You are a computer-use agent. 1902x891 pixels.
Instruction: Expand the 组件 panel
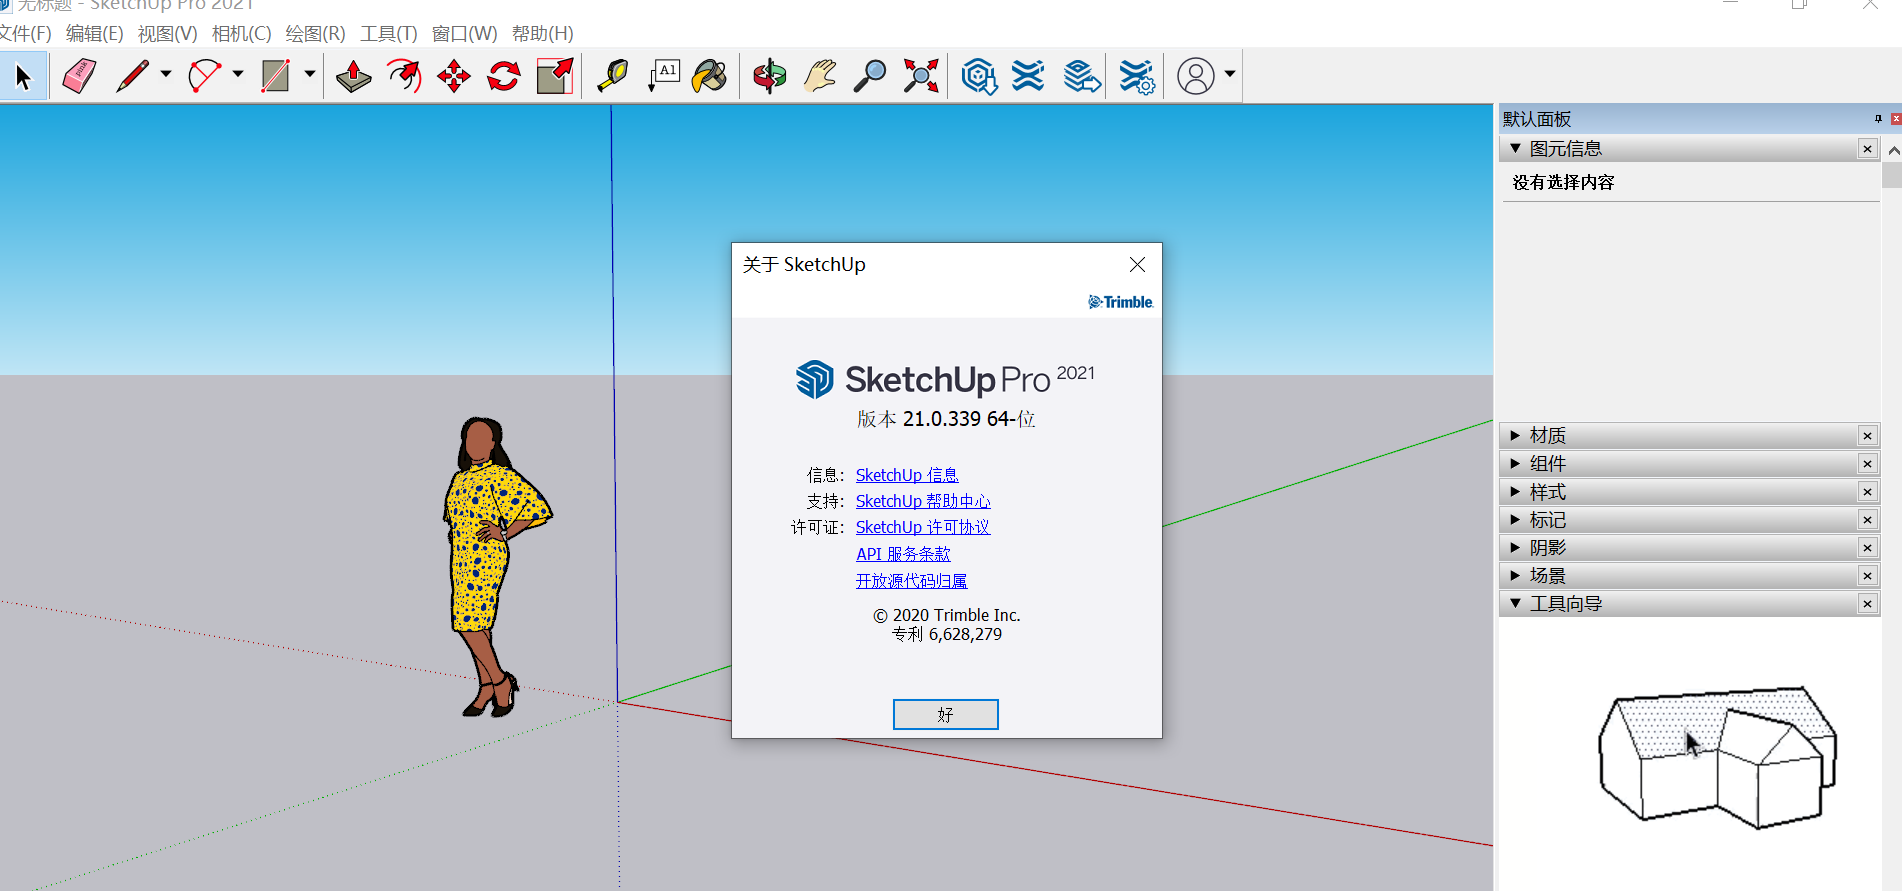1516,464
